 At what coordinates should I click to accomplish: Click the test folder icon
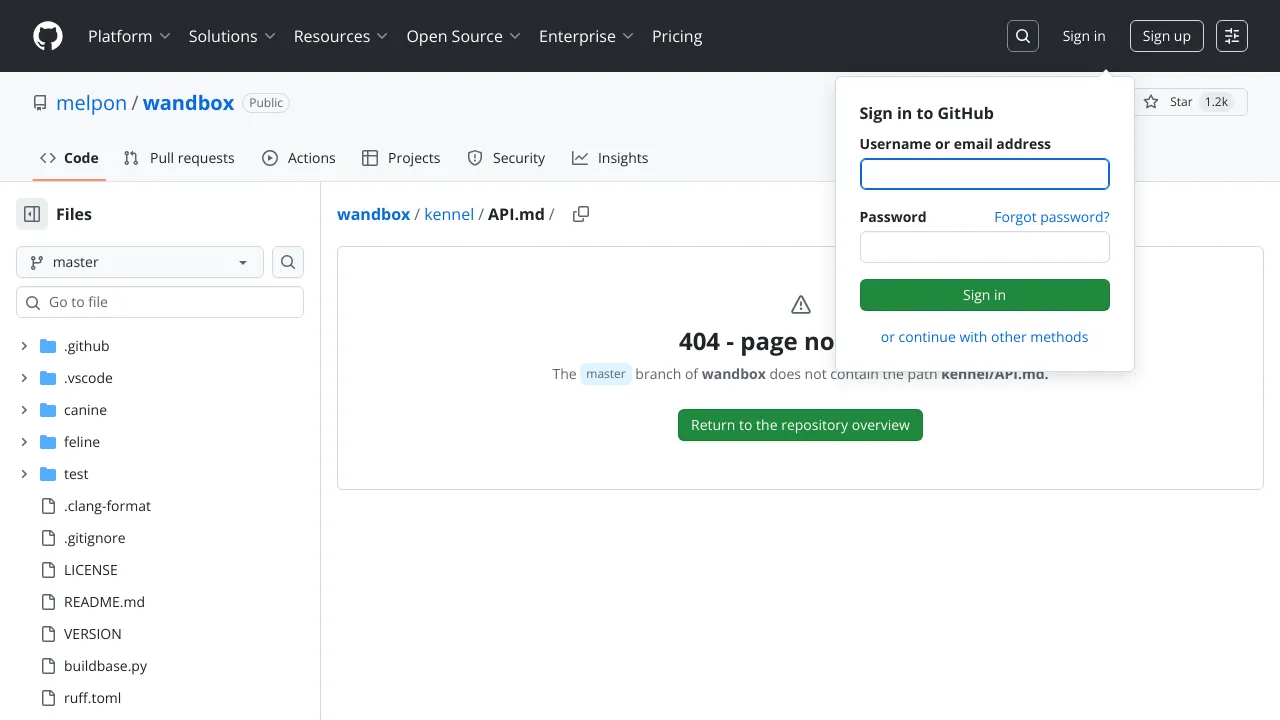point(48,474)
